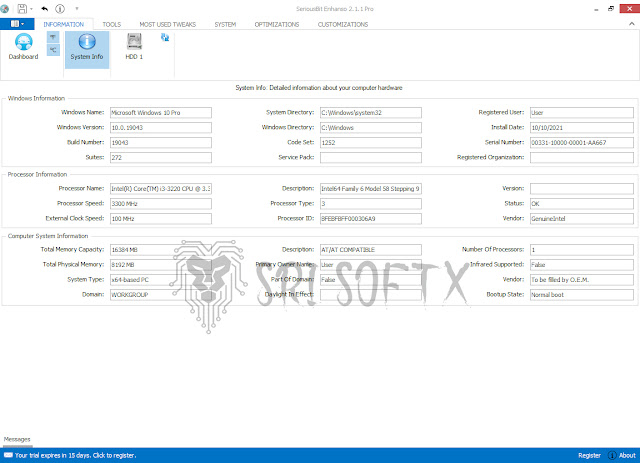Click the Processor Speed field

161,204
